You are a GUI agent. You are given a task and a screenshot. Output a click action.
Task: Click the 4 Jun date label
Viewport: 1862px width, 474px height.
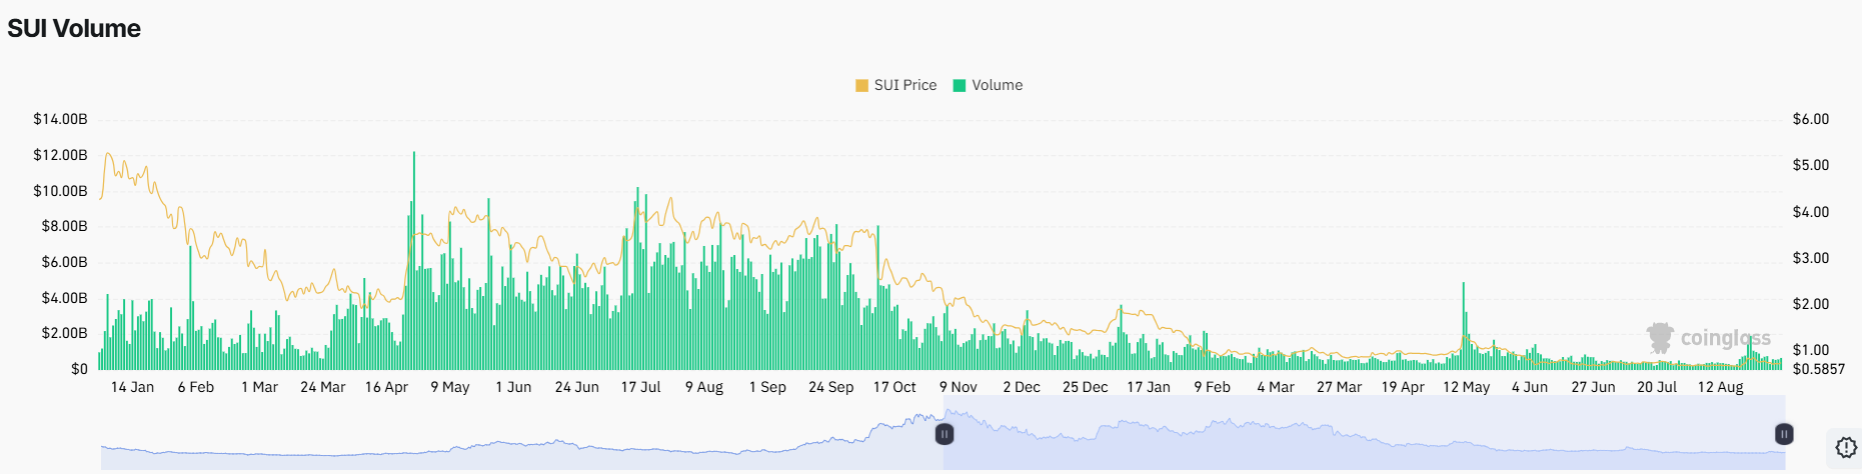pyautogui.click(x=1530, y=387)
